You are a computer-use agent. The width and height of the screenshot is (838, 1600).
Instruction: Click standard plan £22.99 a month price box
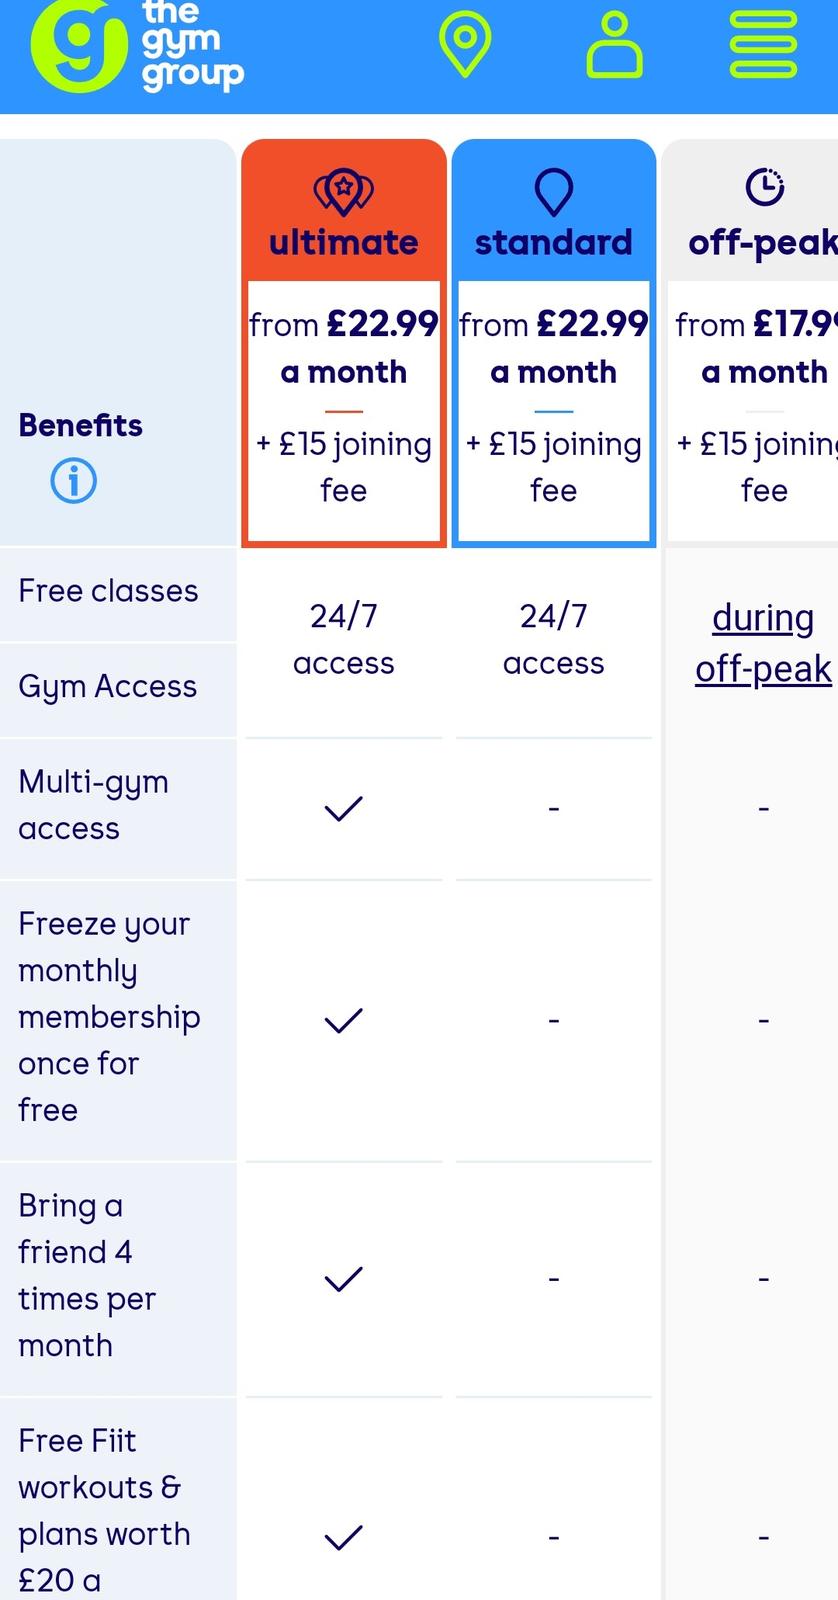pyautogui.click(x=553, y=410)
